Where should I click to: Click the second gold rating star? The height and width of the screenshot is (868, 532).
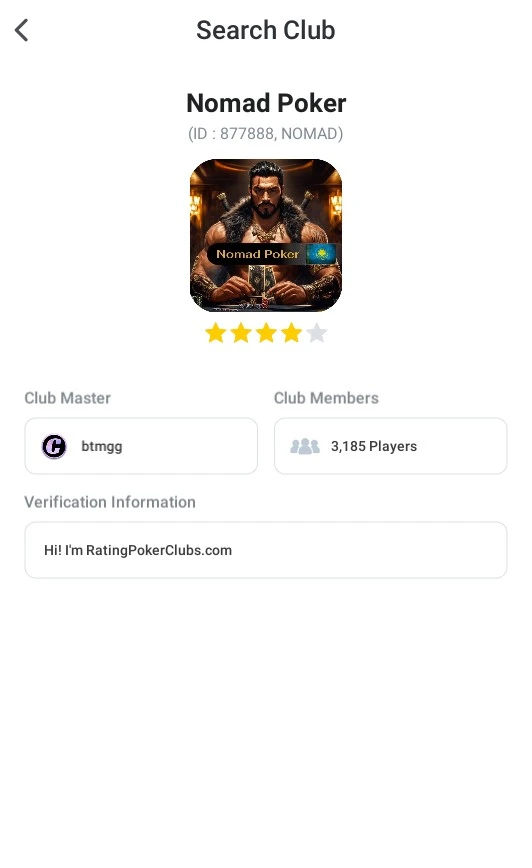(x=241, y=333)
